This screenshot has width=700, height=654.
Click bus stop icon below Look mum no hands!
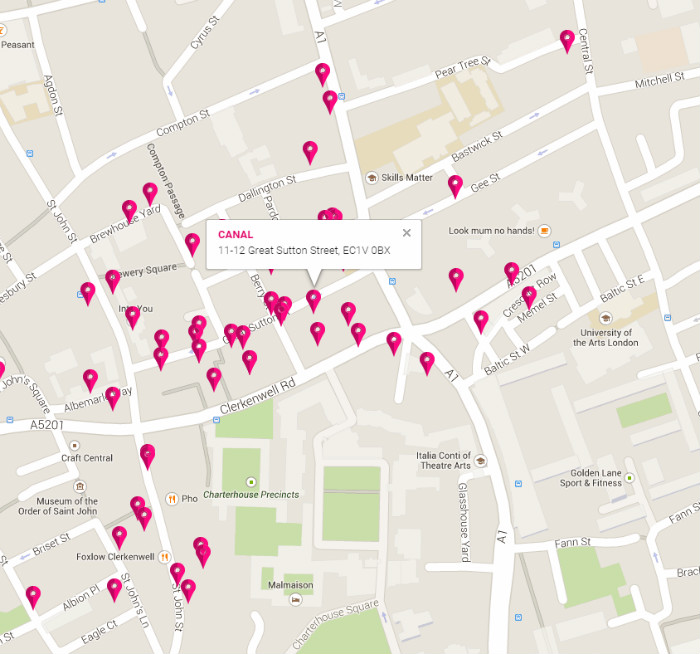556,244
